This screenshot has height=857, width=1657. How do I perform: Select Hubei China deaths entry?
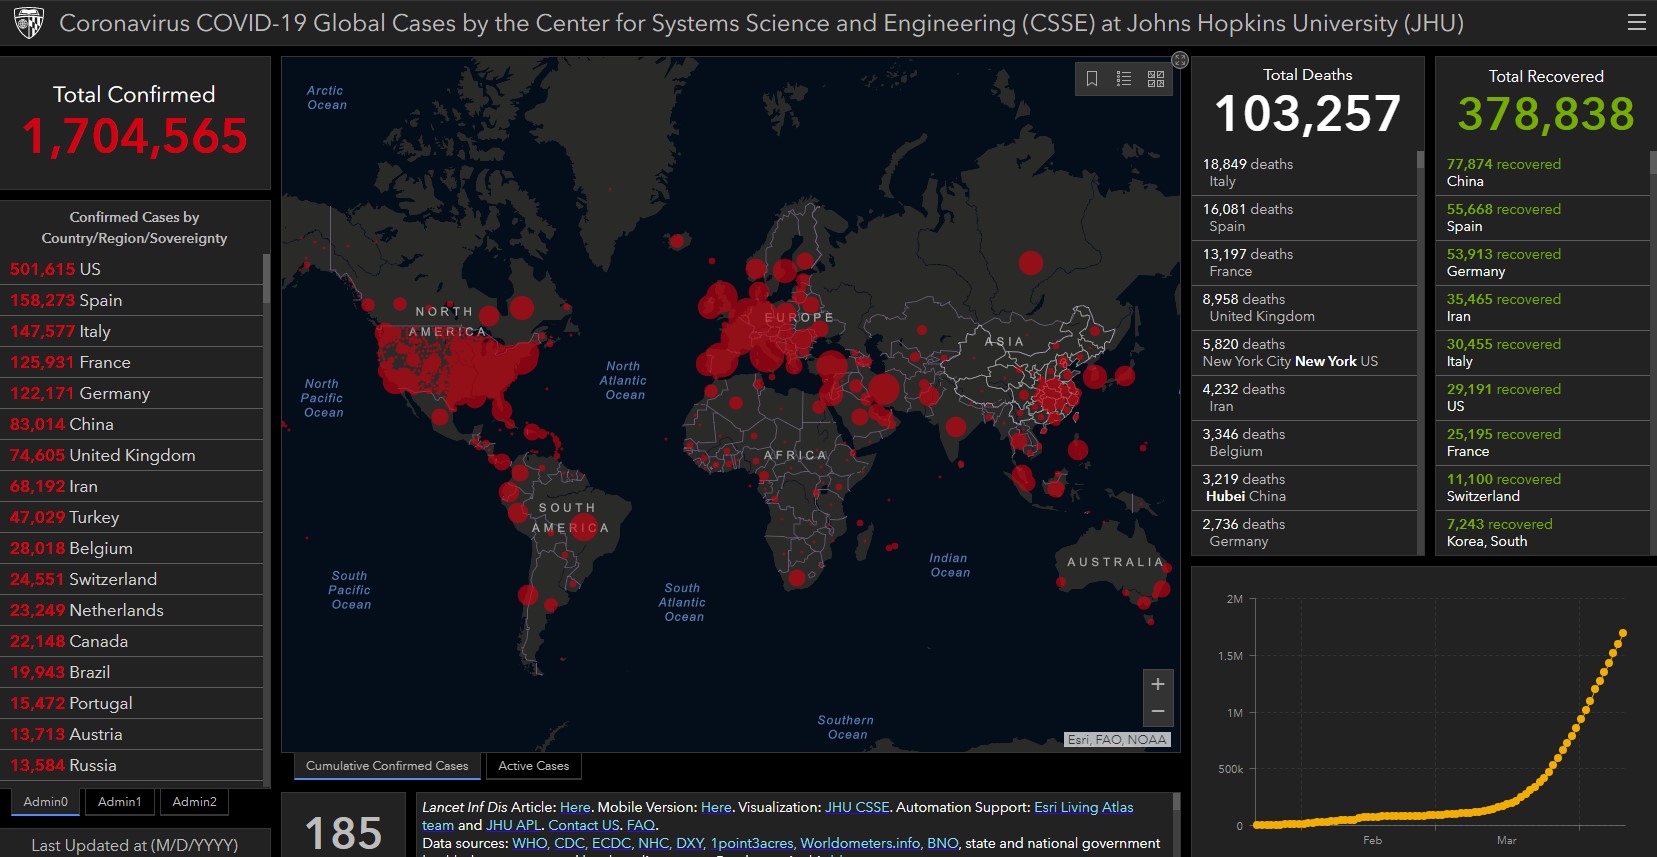[x=1304, y=487]
